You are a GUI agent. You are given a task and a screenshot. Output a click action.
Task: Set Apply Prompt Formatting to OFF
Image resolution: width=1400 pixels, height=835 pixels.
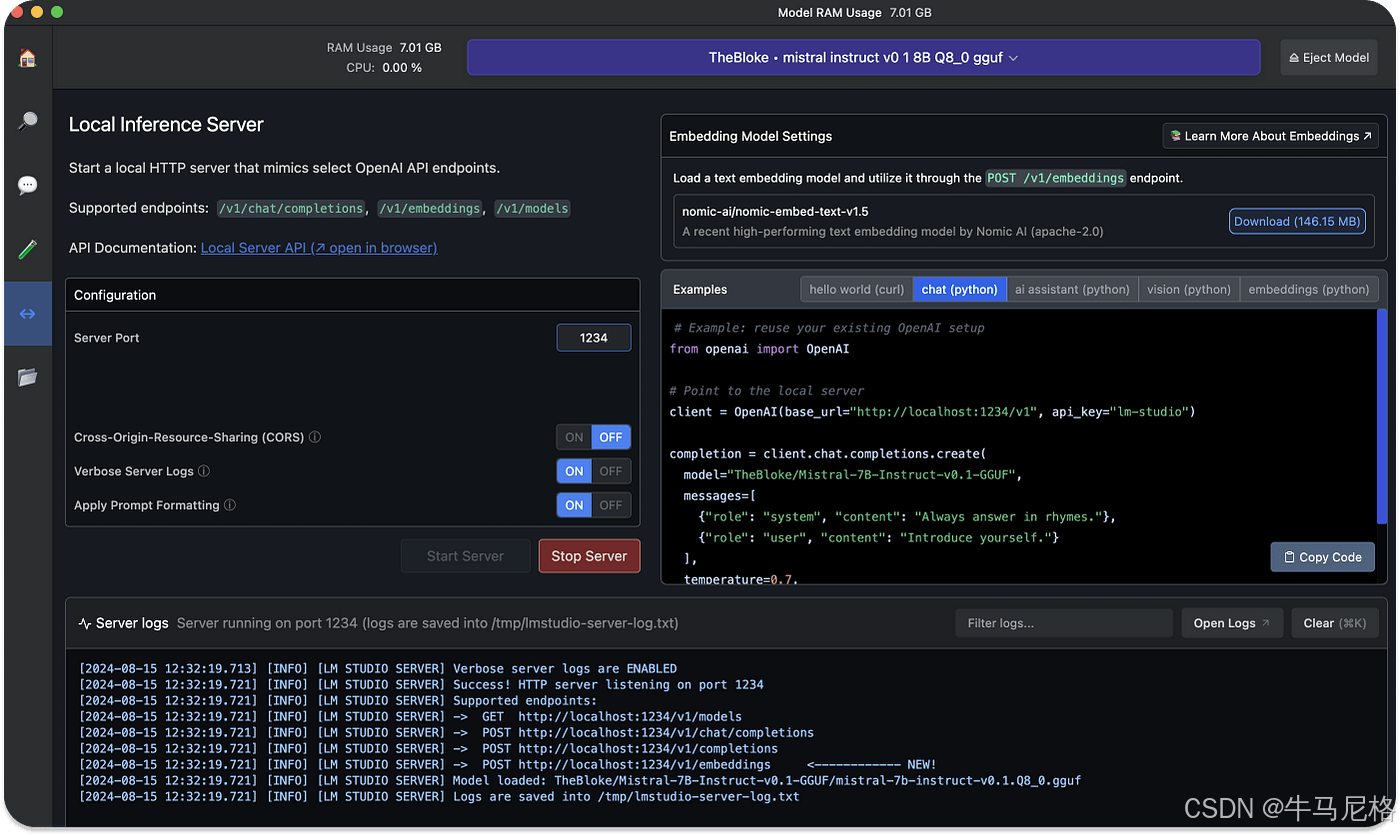[611, 505]
